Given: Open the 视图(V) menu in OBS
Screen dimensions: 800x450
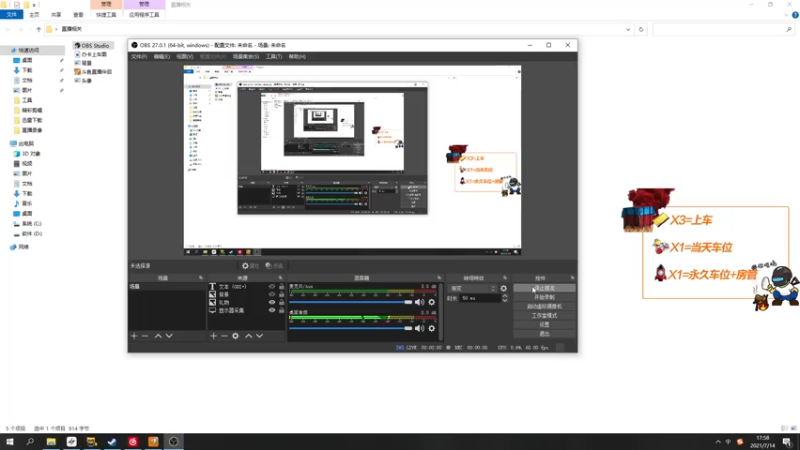Looking at the screenshot, I should coord(185,57).
